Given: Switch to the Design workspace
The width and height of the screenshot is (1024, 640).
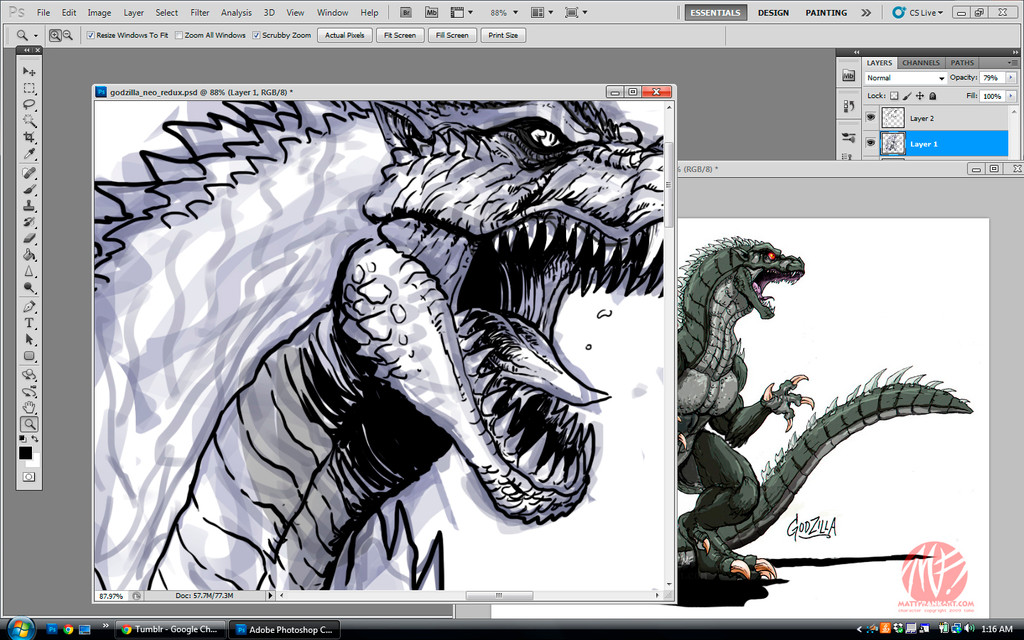Looking at the screenshot, I should (773, 12).
